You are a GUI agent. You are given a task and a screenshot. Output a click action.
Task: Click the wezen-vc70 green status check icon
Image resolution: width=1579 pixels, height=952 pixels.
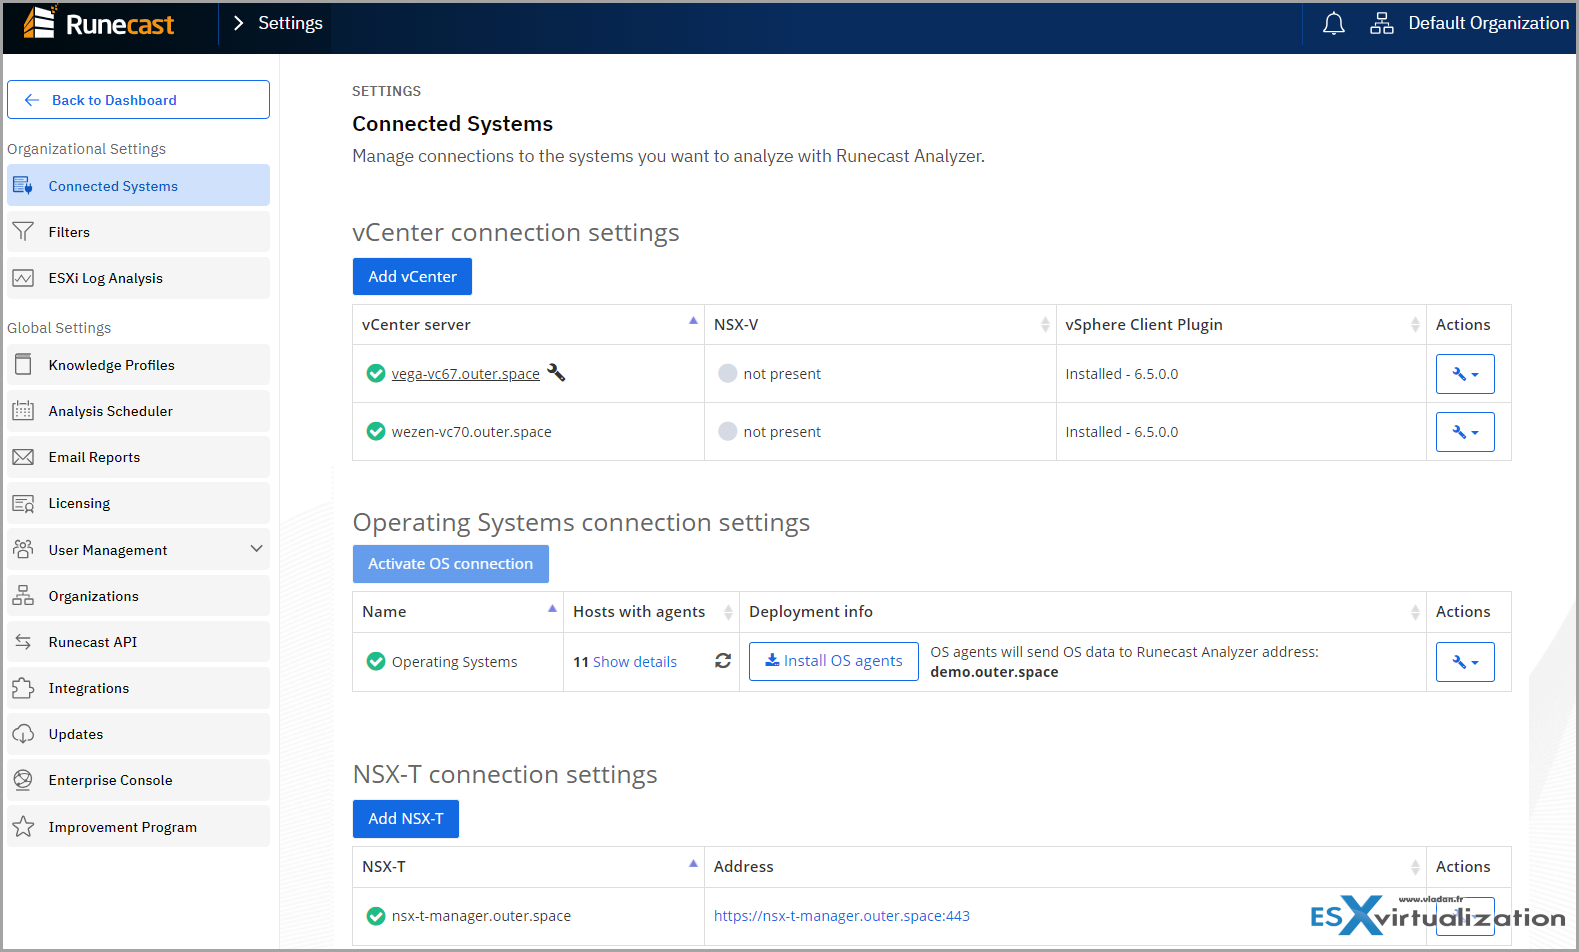pos(376,431)
